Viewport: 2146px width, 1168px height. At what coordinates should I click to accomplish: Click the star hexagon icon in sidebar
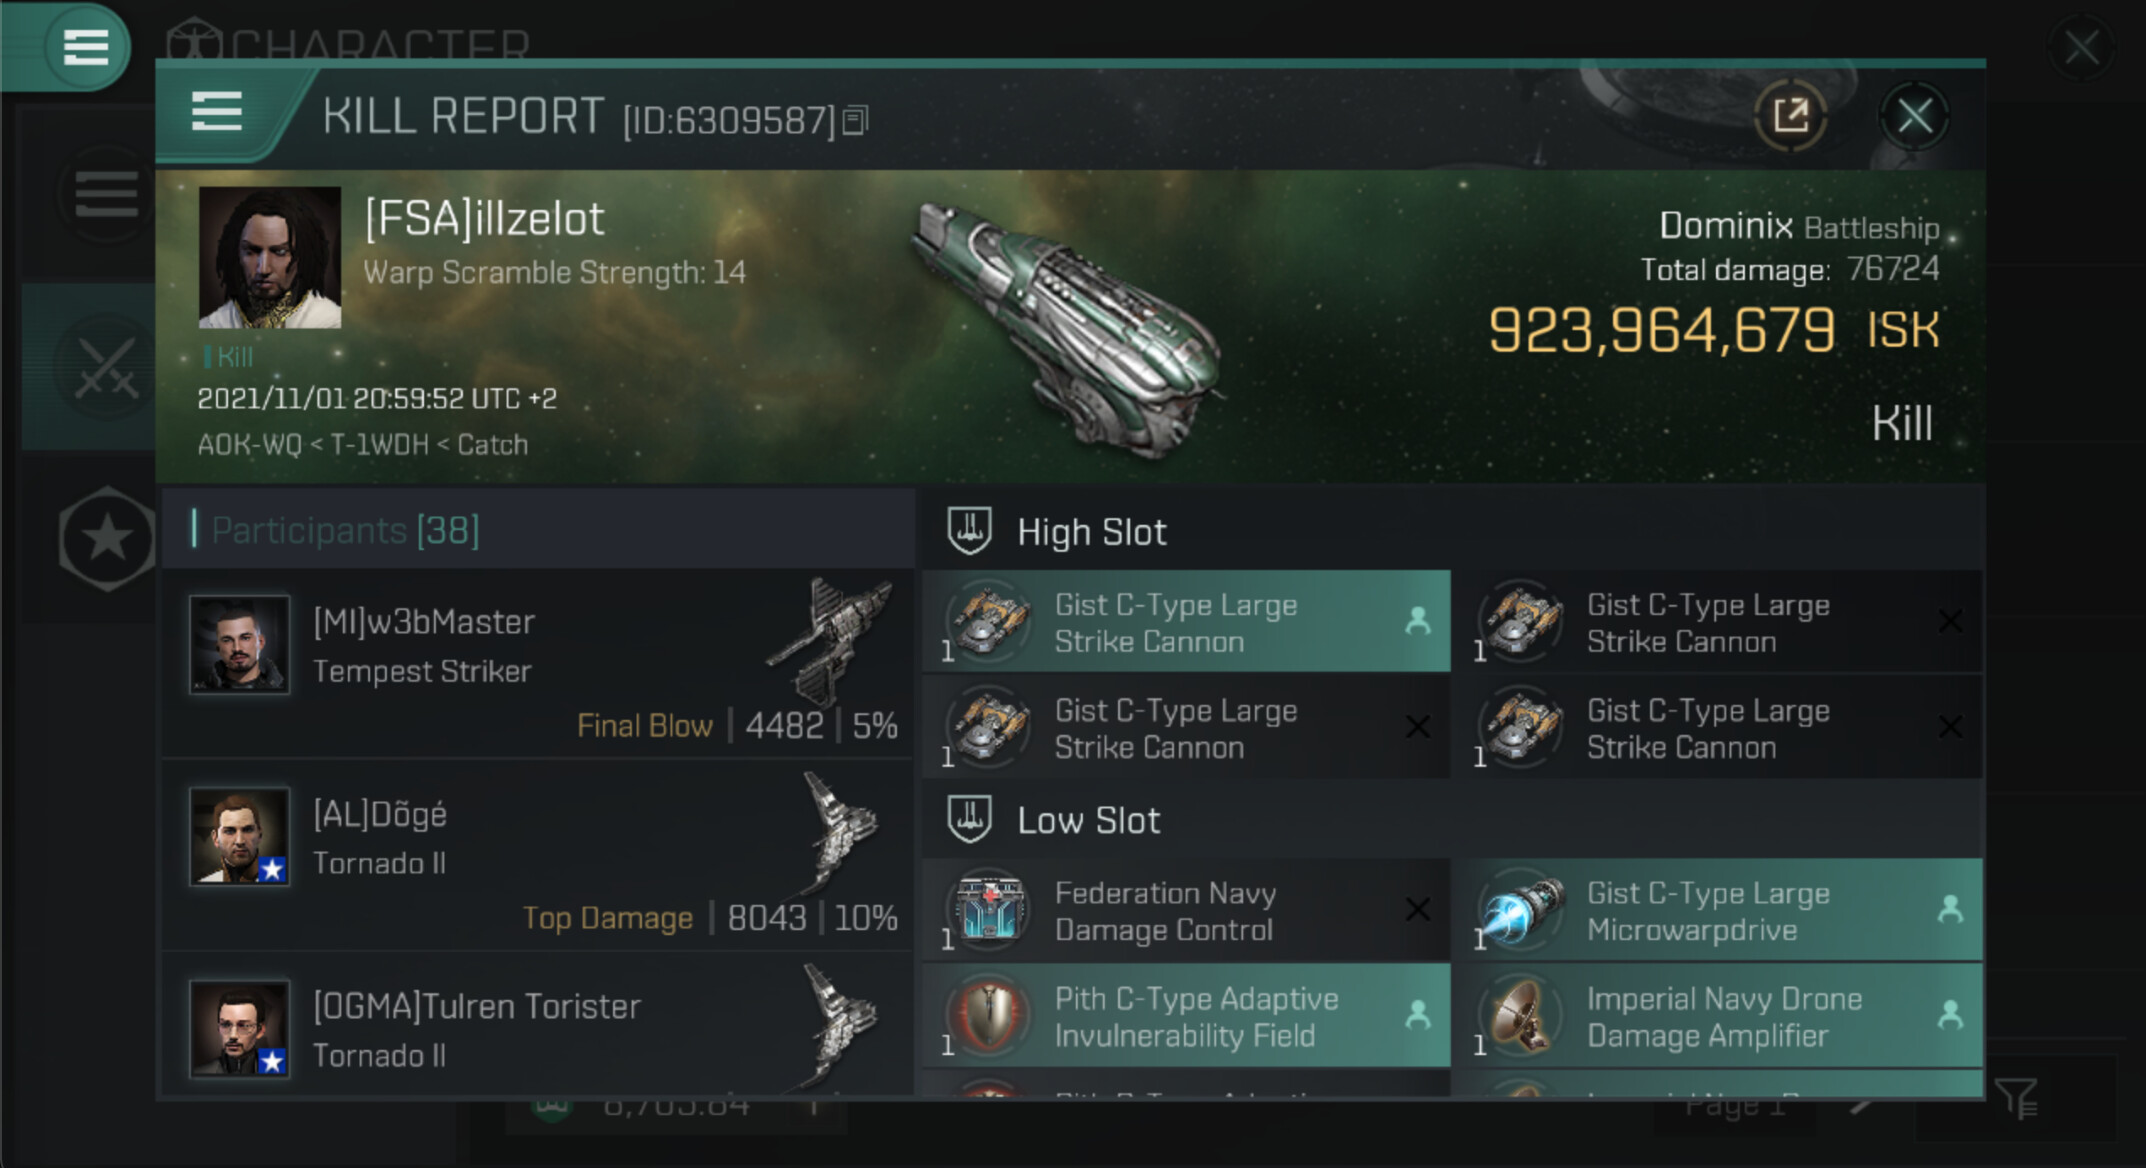pyautogui.click(x=107, y=539)
